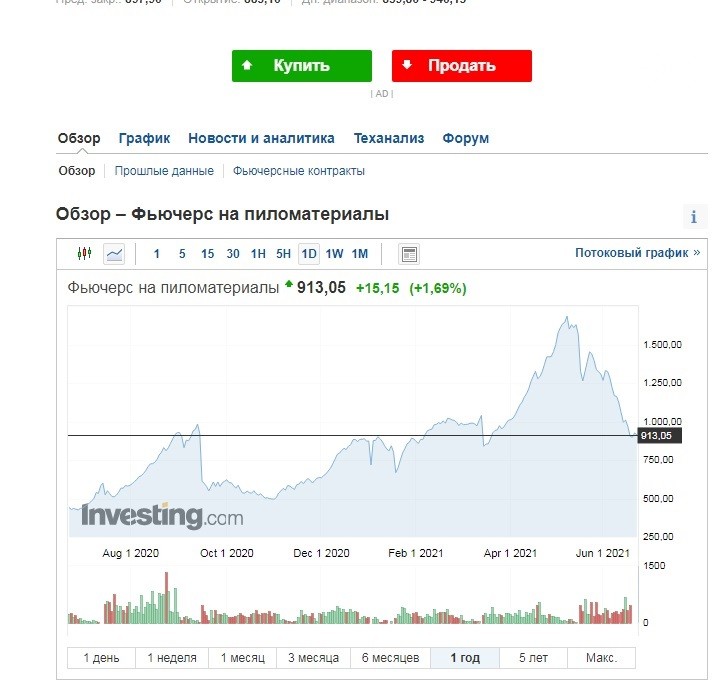Select the 5 лет time range

coord(533,658)
